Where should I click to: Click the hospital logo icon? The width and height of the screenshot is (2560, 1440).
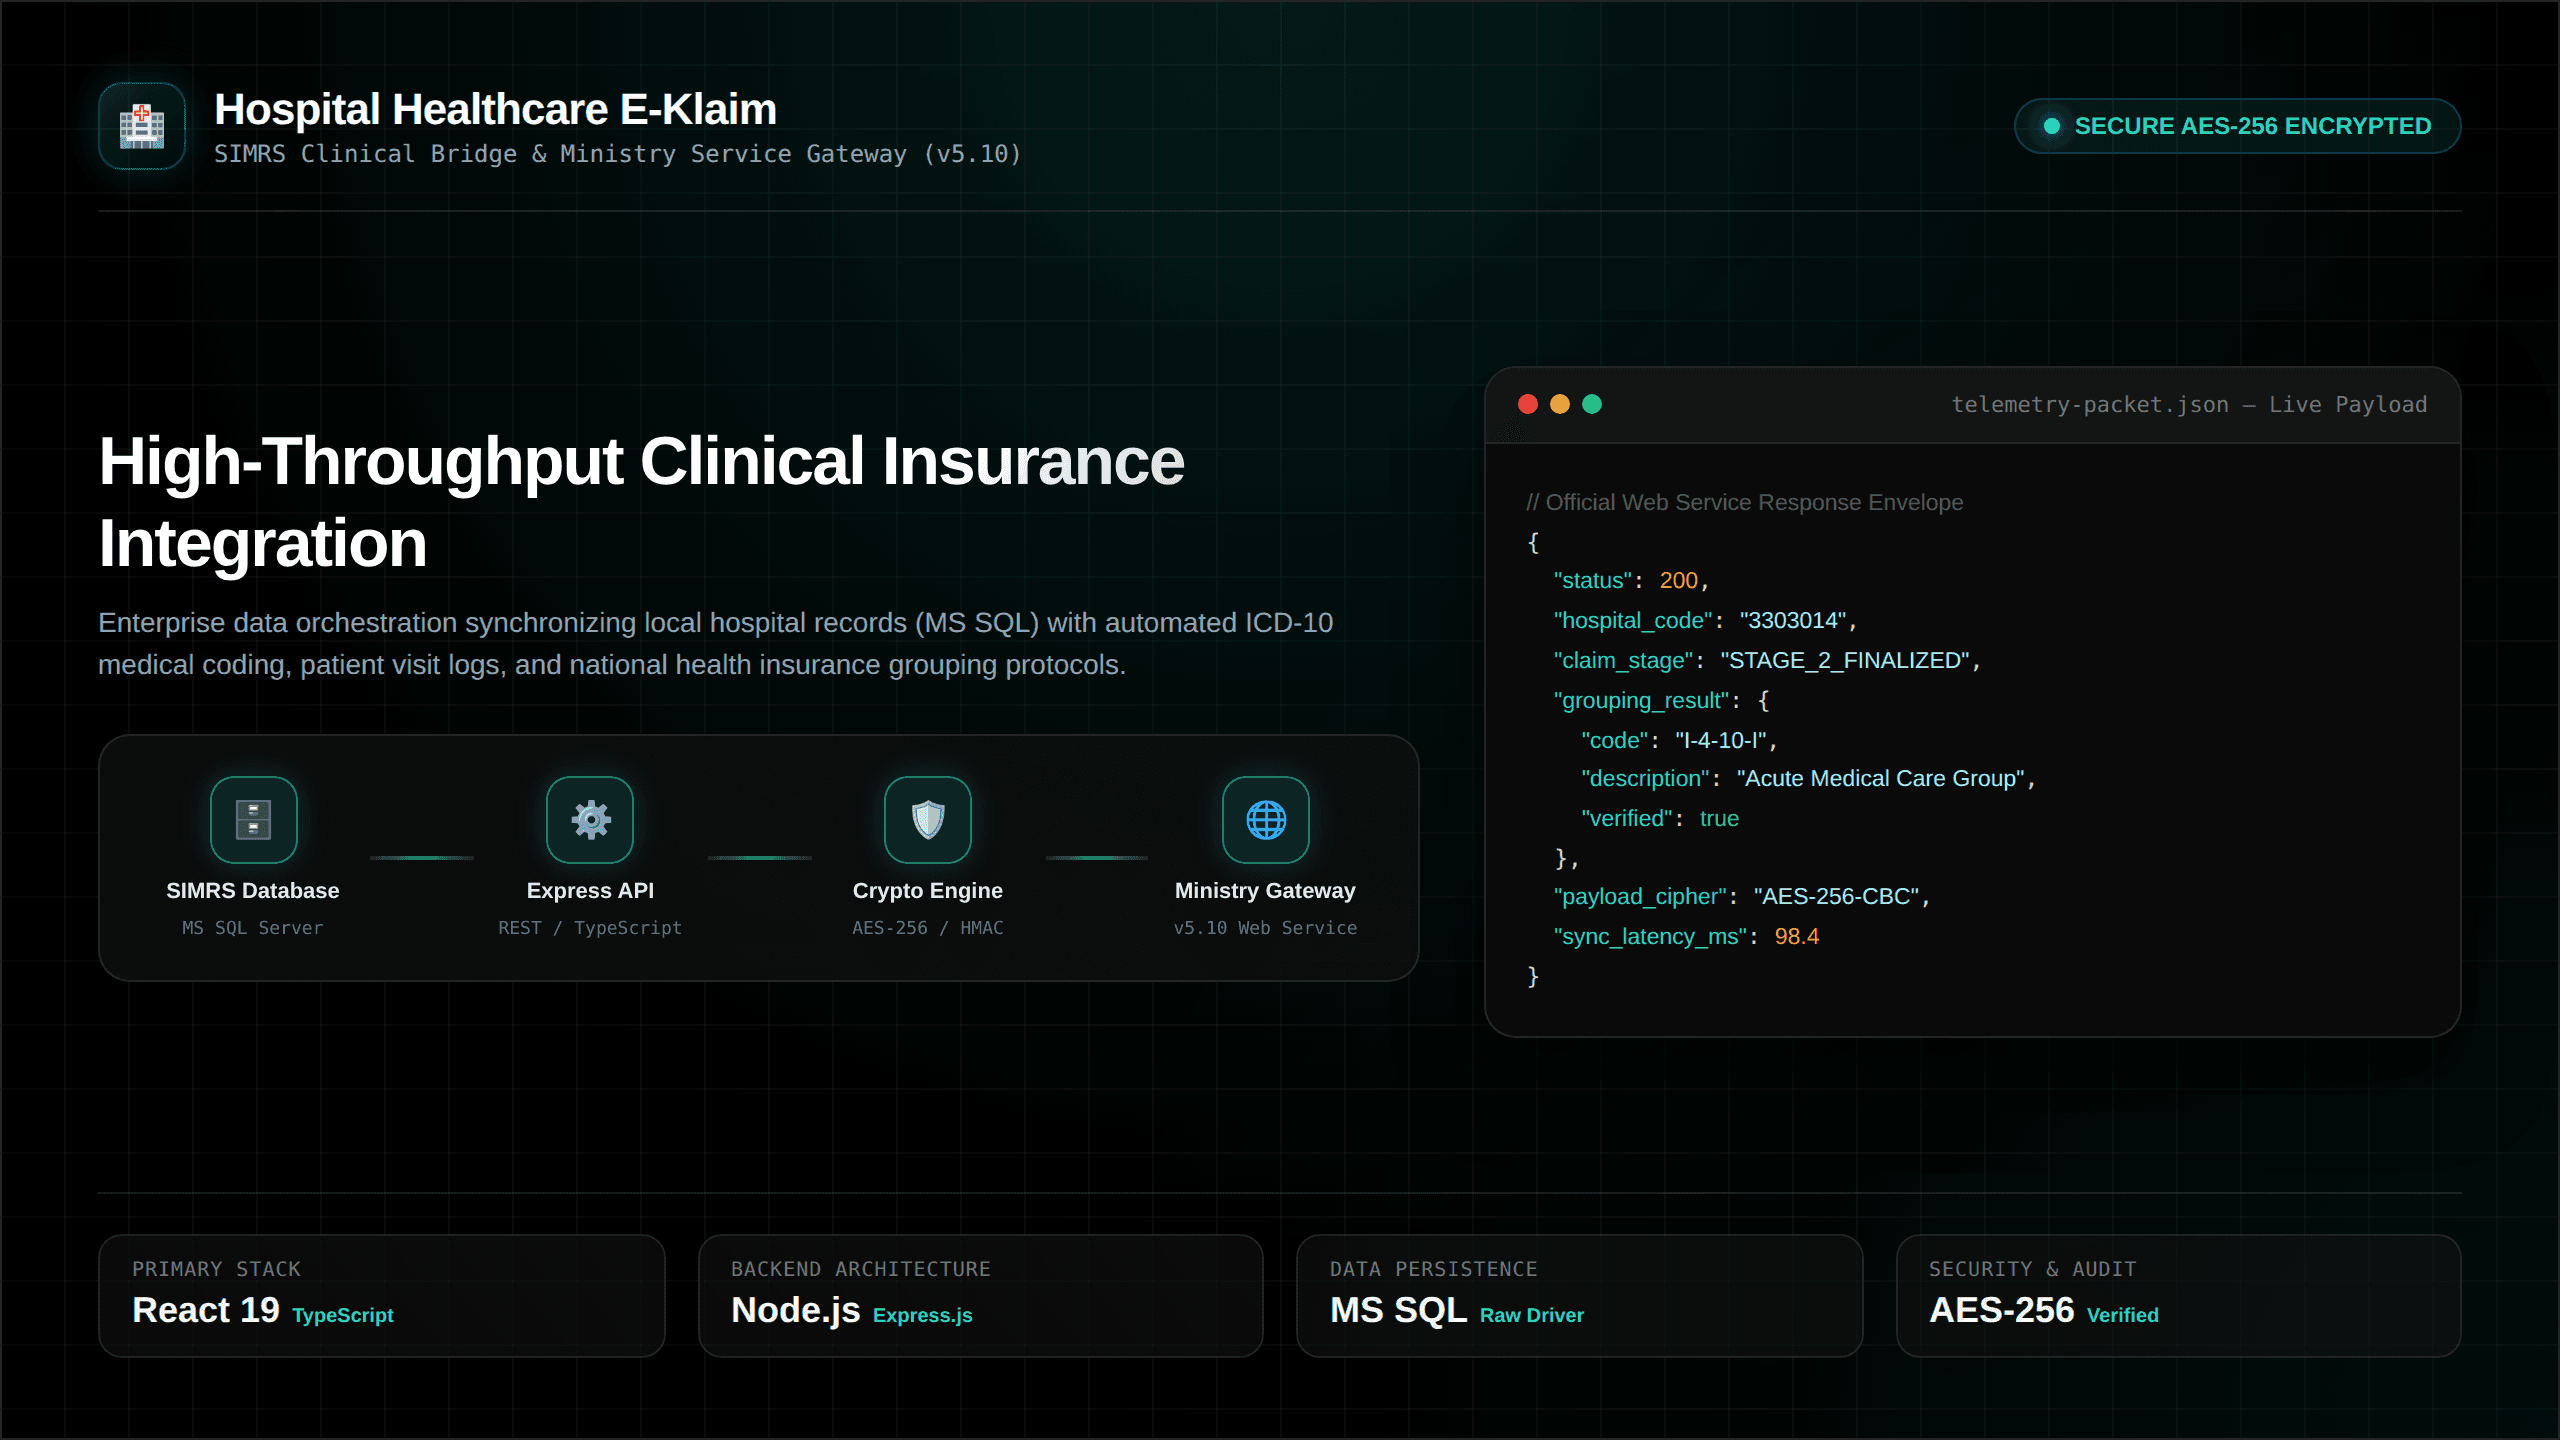click(142, 126)
